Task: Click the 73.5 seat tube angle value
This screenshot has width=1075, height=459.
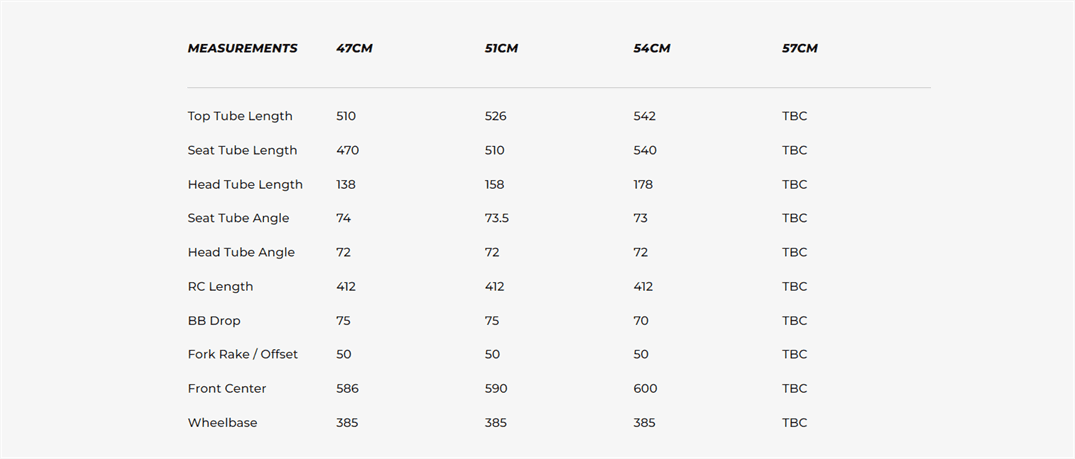Action: point(497,218)
